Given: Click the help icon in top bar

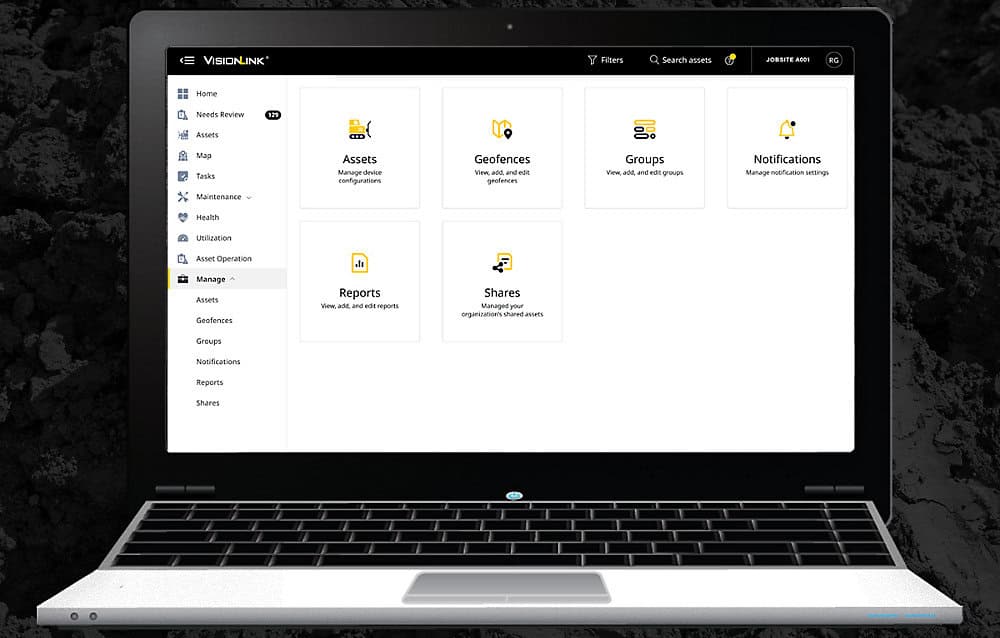Looking at the screenshot, I should pyautogui.click(x=730, y=60).
